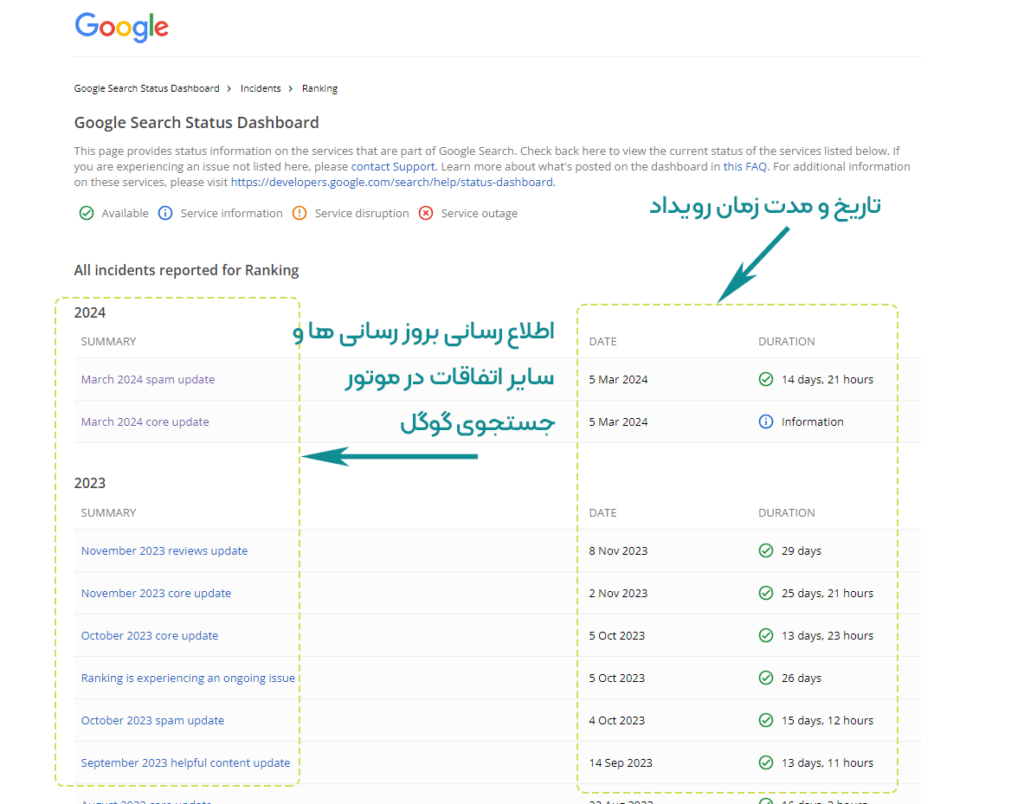Screen dimensions: 1024x804
Task: Open November 2023 reviews update incident
Action: 165,551
